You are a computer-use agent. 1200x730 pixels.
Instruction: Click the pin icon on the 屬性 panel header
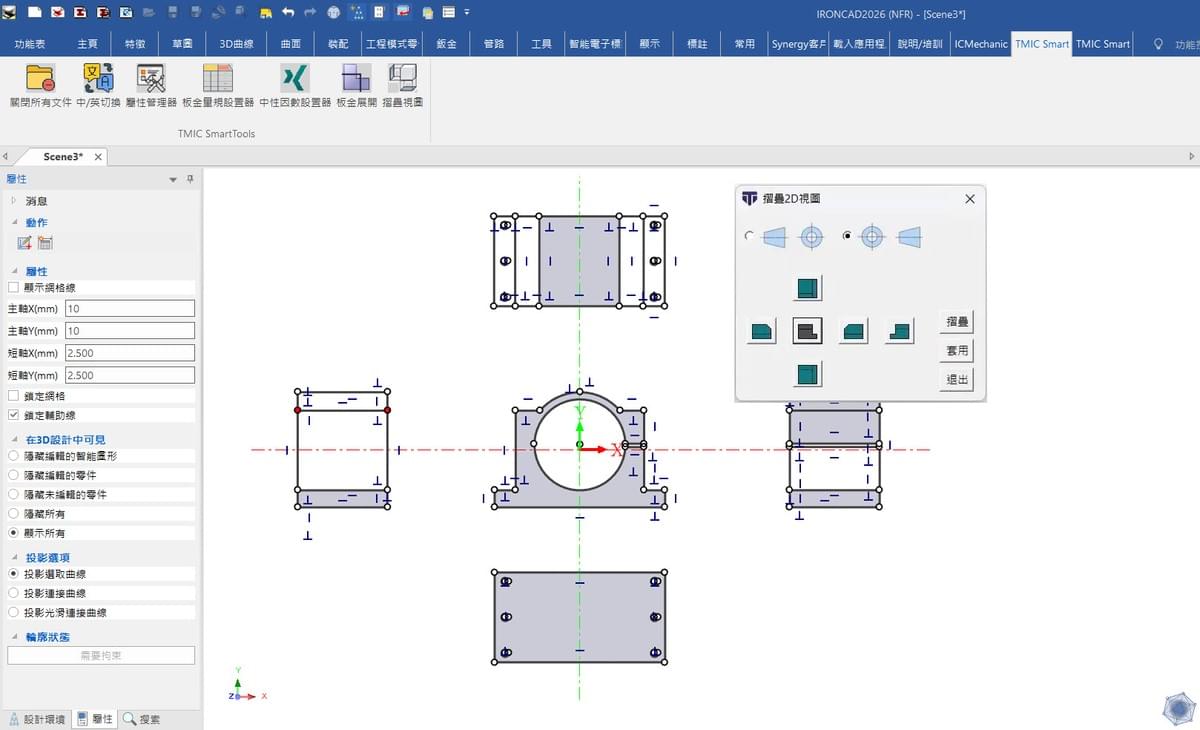190,179
